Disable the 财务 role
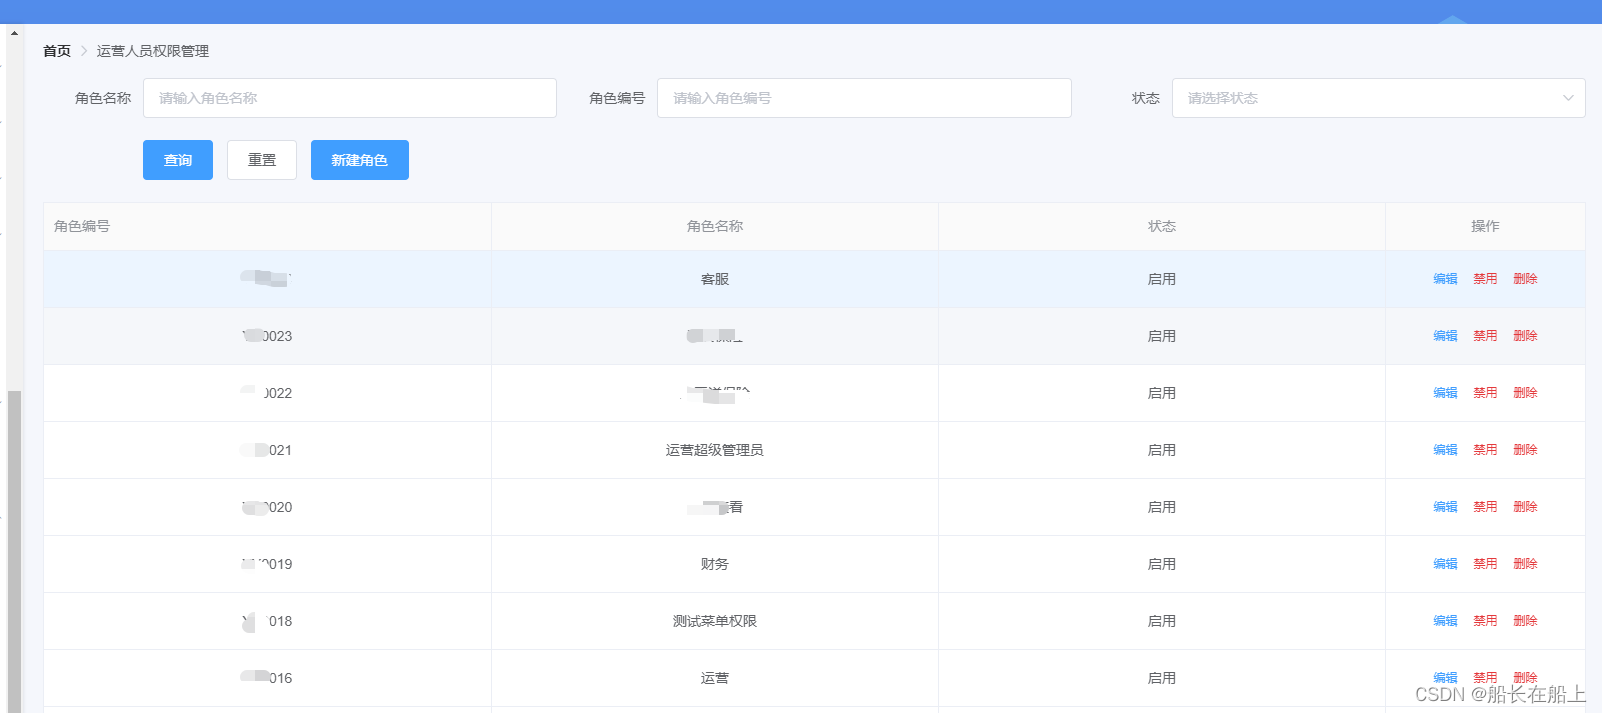Viewport: 1602px width, 713px height. (x=1485, y=564)
